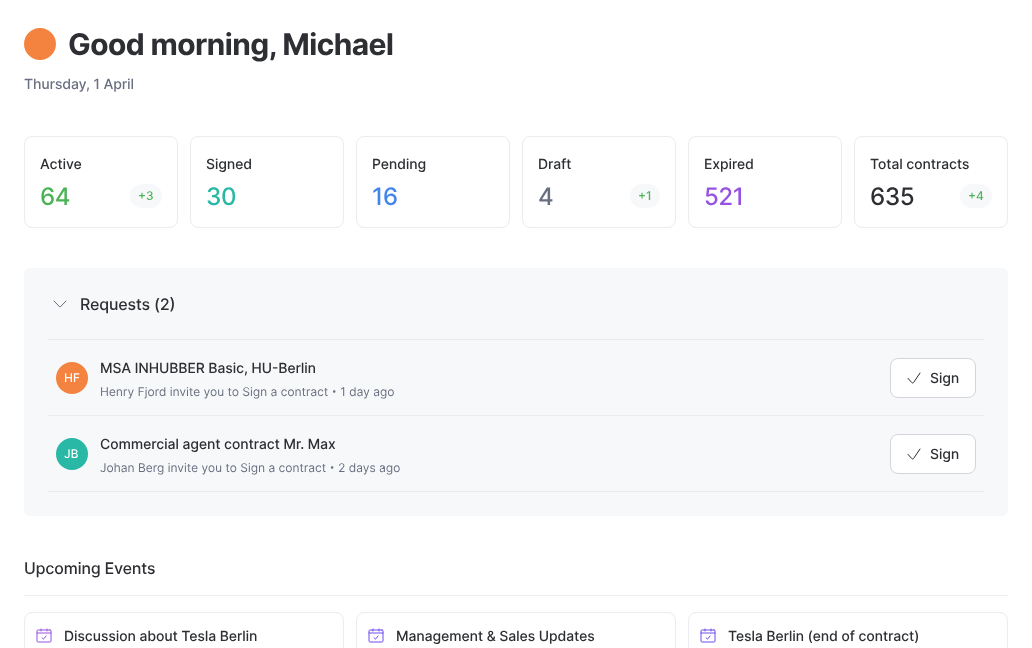Click the JB avatar for Johan Berg

[71, 454]
